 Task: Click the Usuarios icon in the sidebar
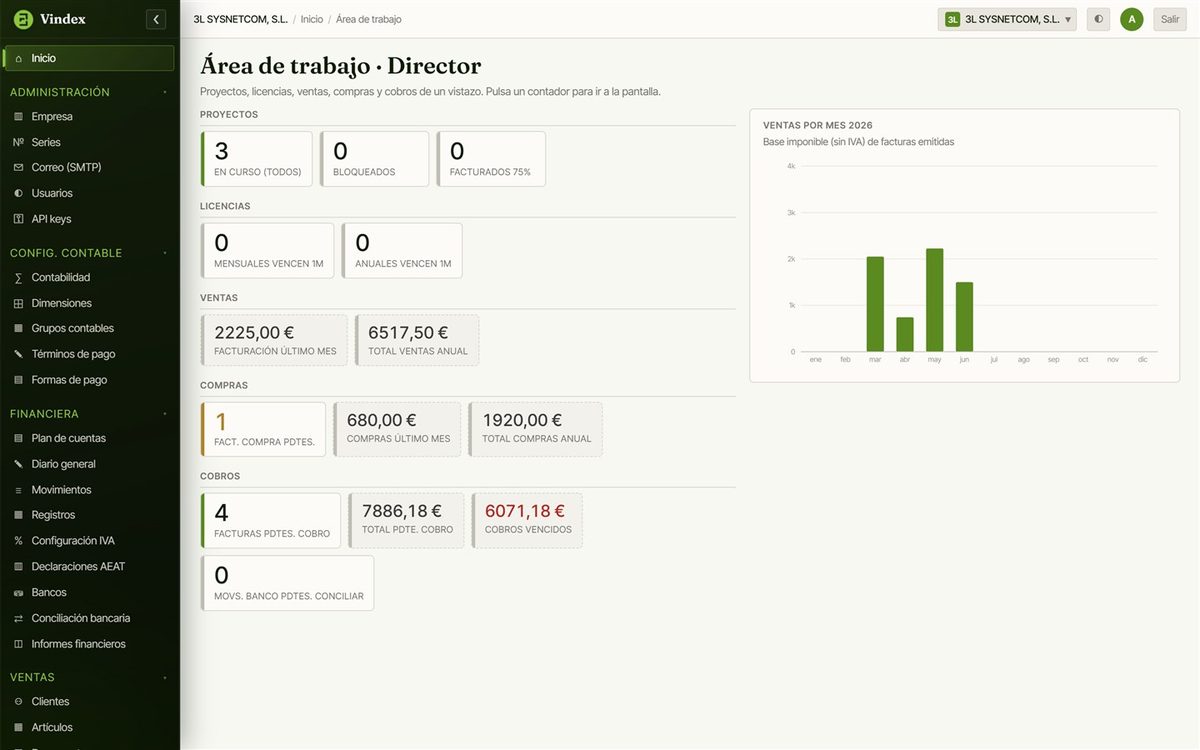pos(18,193)
